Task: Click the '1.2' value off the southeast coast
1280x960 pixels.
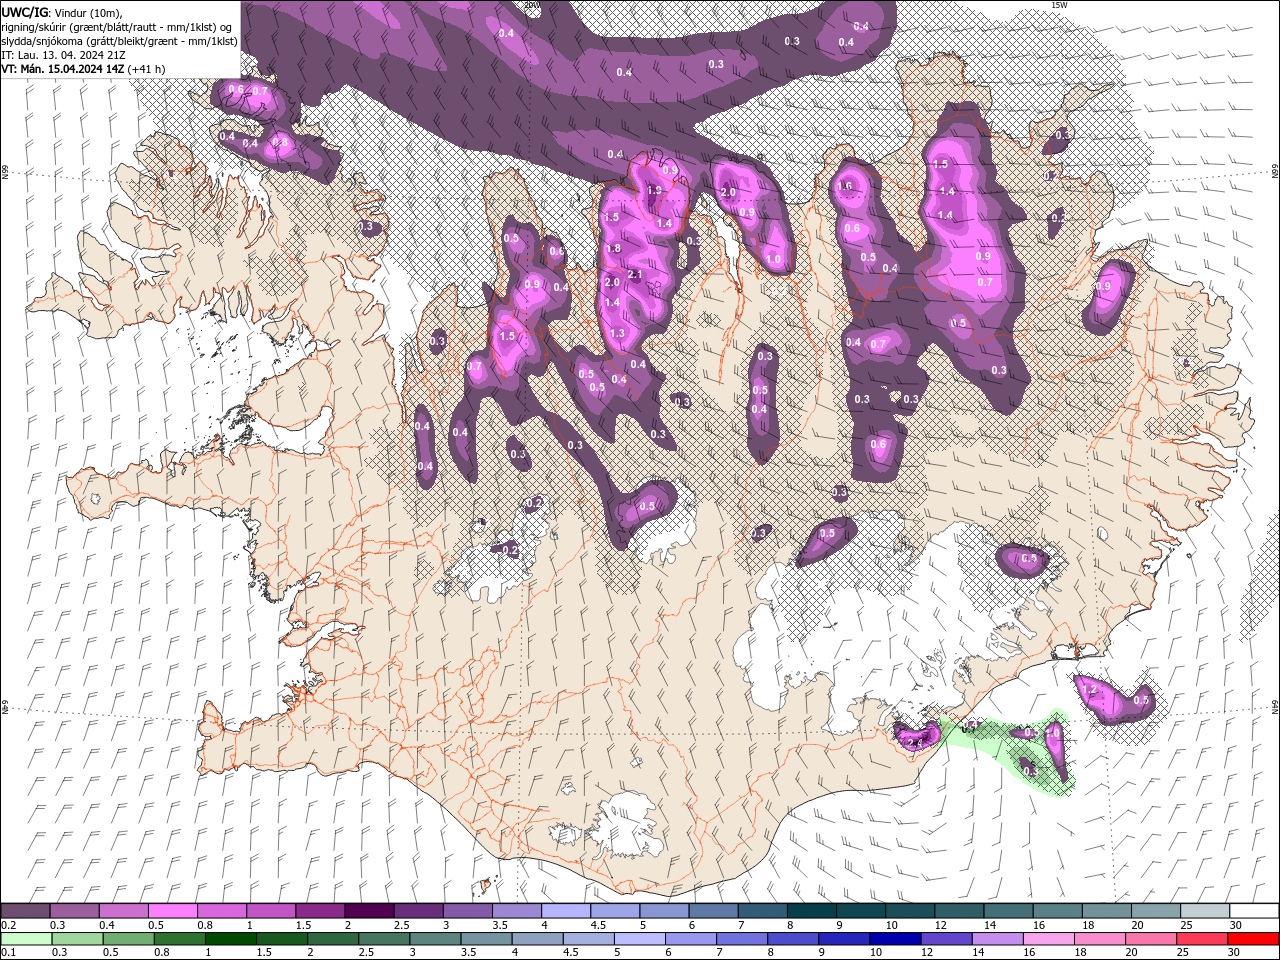Action: click(1090, 691)
